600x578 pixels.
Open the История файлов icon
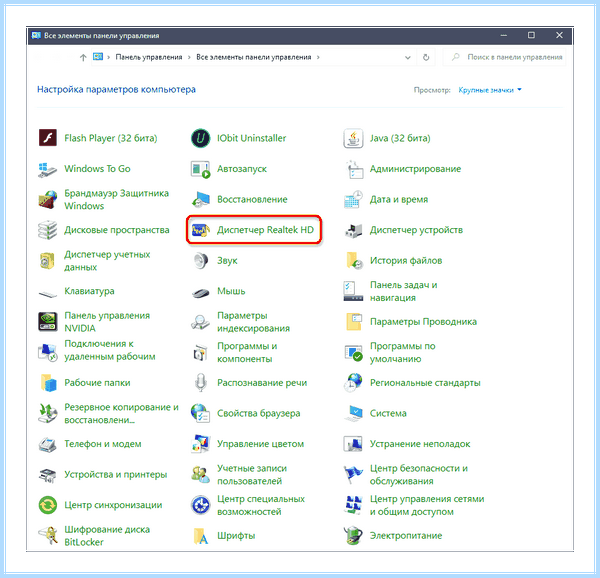pyautogui.click(x=353, y=261)
